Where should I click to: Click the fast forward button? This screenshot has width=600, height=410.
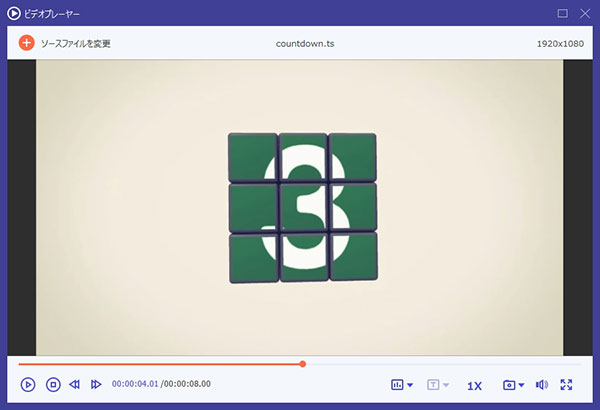[x=96, y=384]
